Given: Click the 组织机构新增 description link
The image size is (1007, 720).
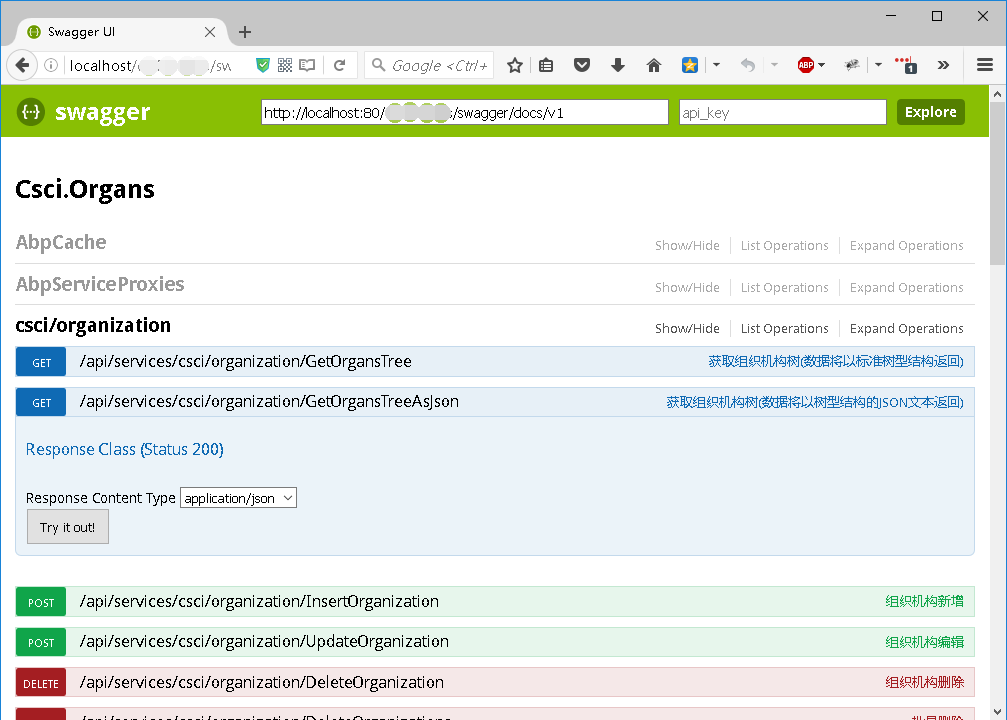Looking at the screenshot, I should pos(924,601).
